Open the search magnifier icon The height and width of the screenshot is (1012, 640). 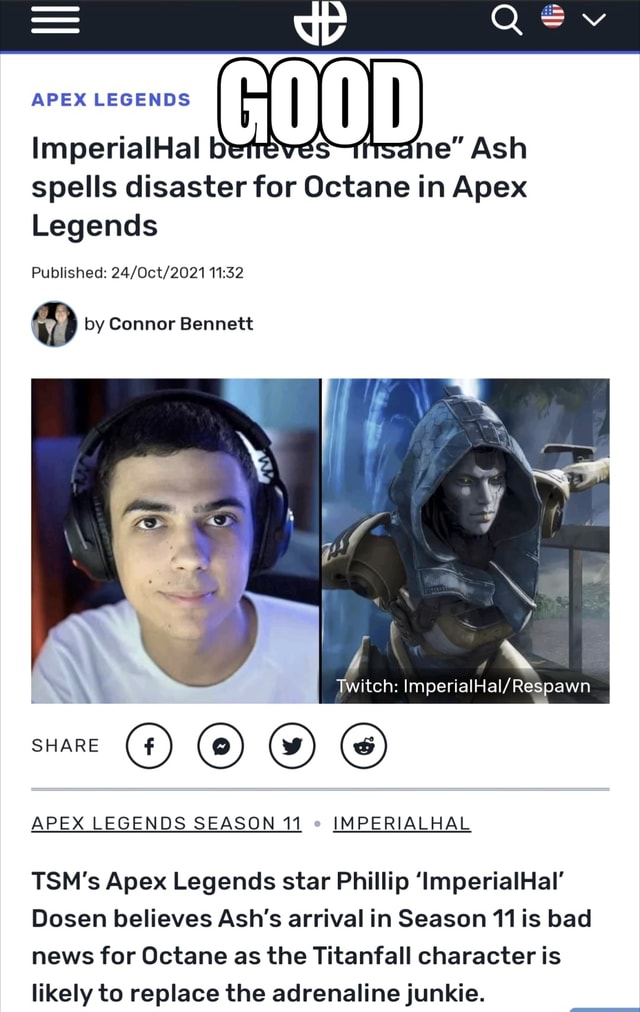(506, 20)
